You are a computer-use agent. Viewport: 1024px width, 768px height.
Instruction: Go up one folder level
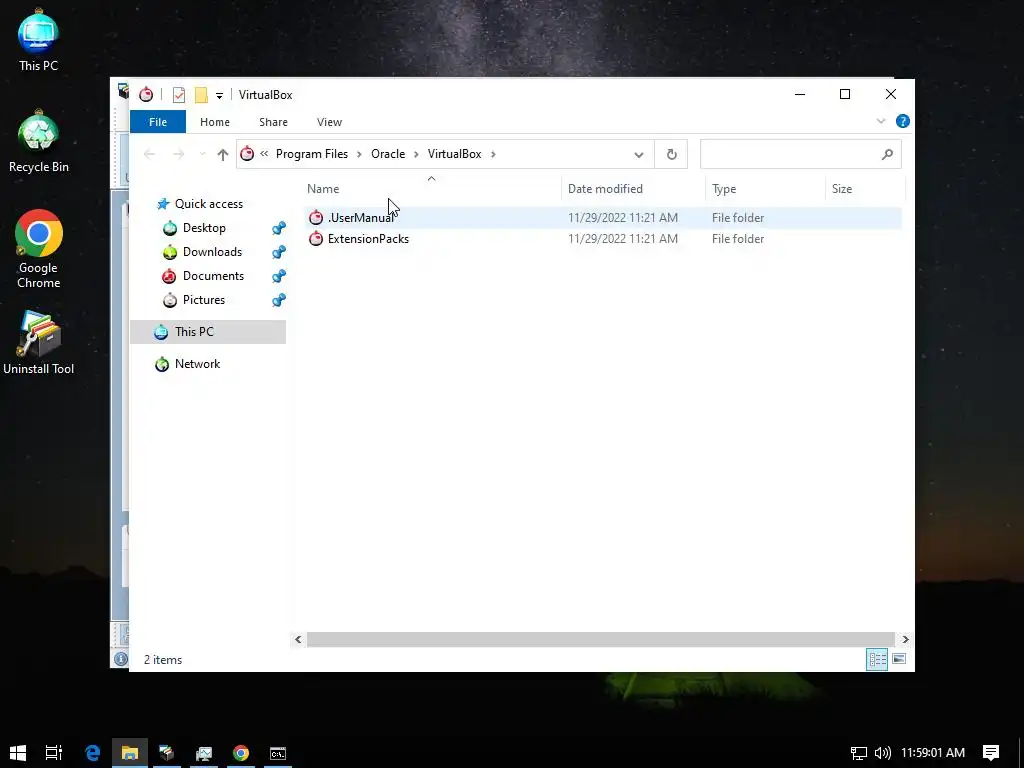click(223, 154)
